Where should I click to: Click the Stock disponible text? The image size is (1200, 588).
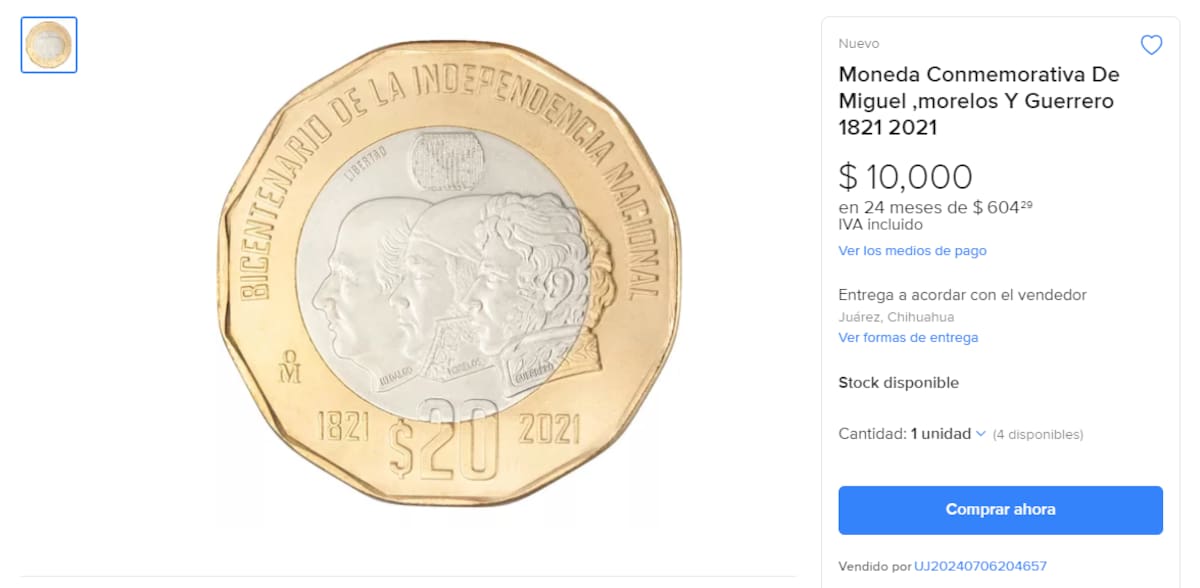[899, 382]
